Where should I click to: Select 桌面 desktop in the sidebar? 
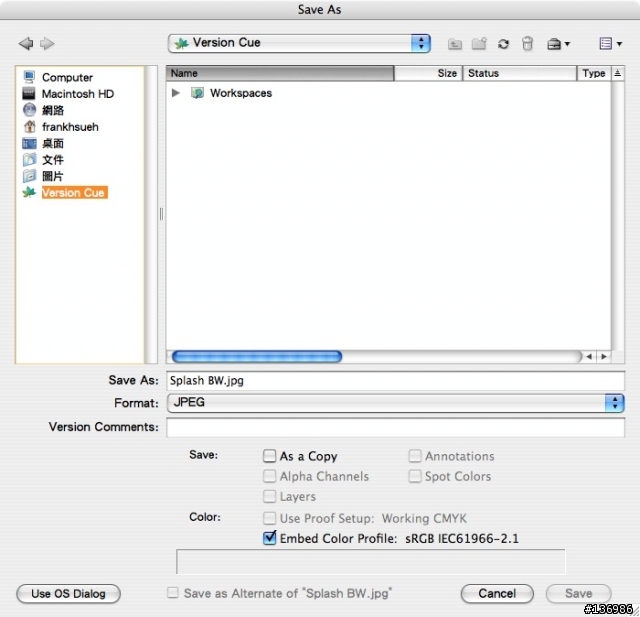click(x=53, y=143)
